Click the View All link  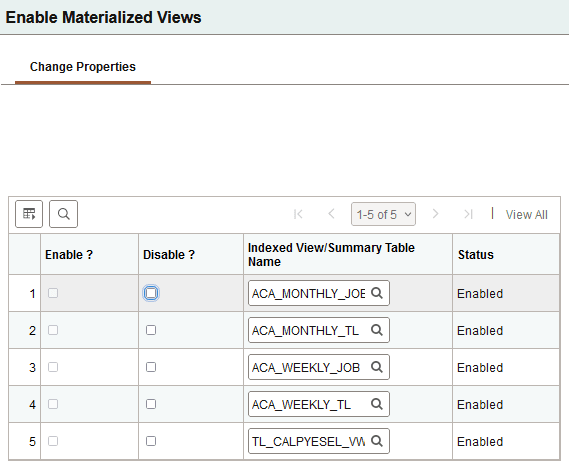527,214
